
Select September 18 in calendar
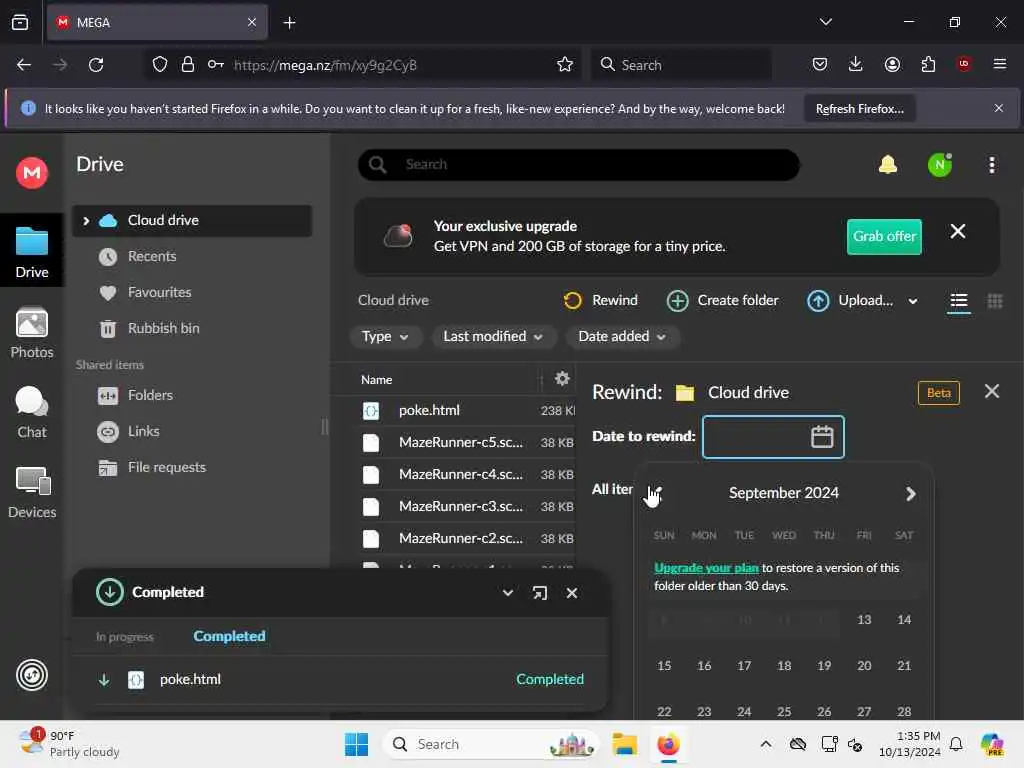(x=784, y=665)
